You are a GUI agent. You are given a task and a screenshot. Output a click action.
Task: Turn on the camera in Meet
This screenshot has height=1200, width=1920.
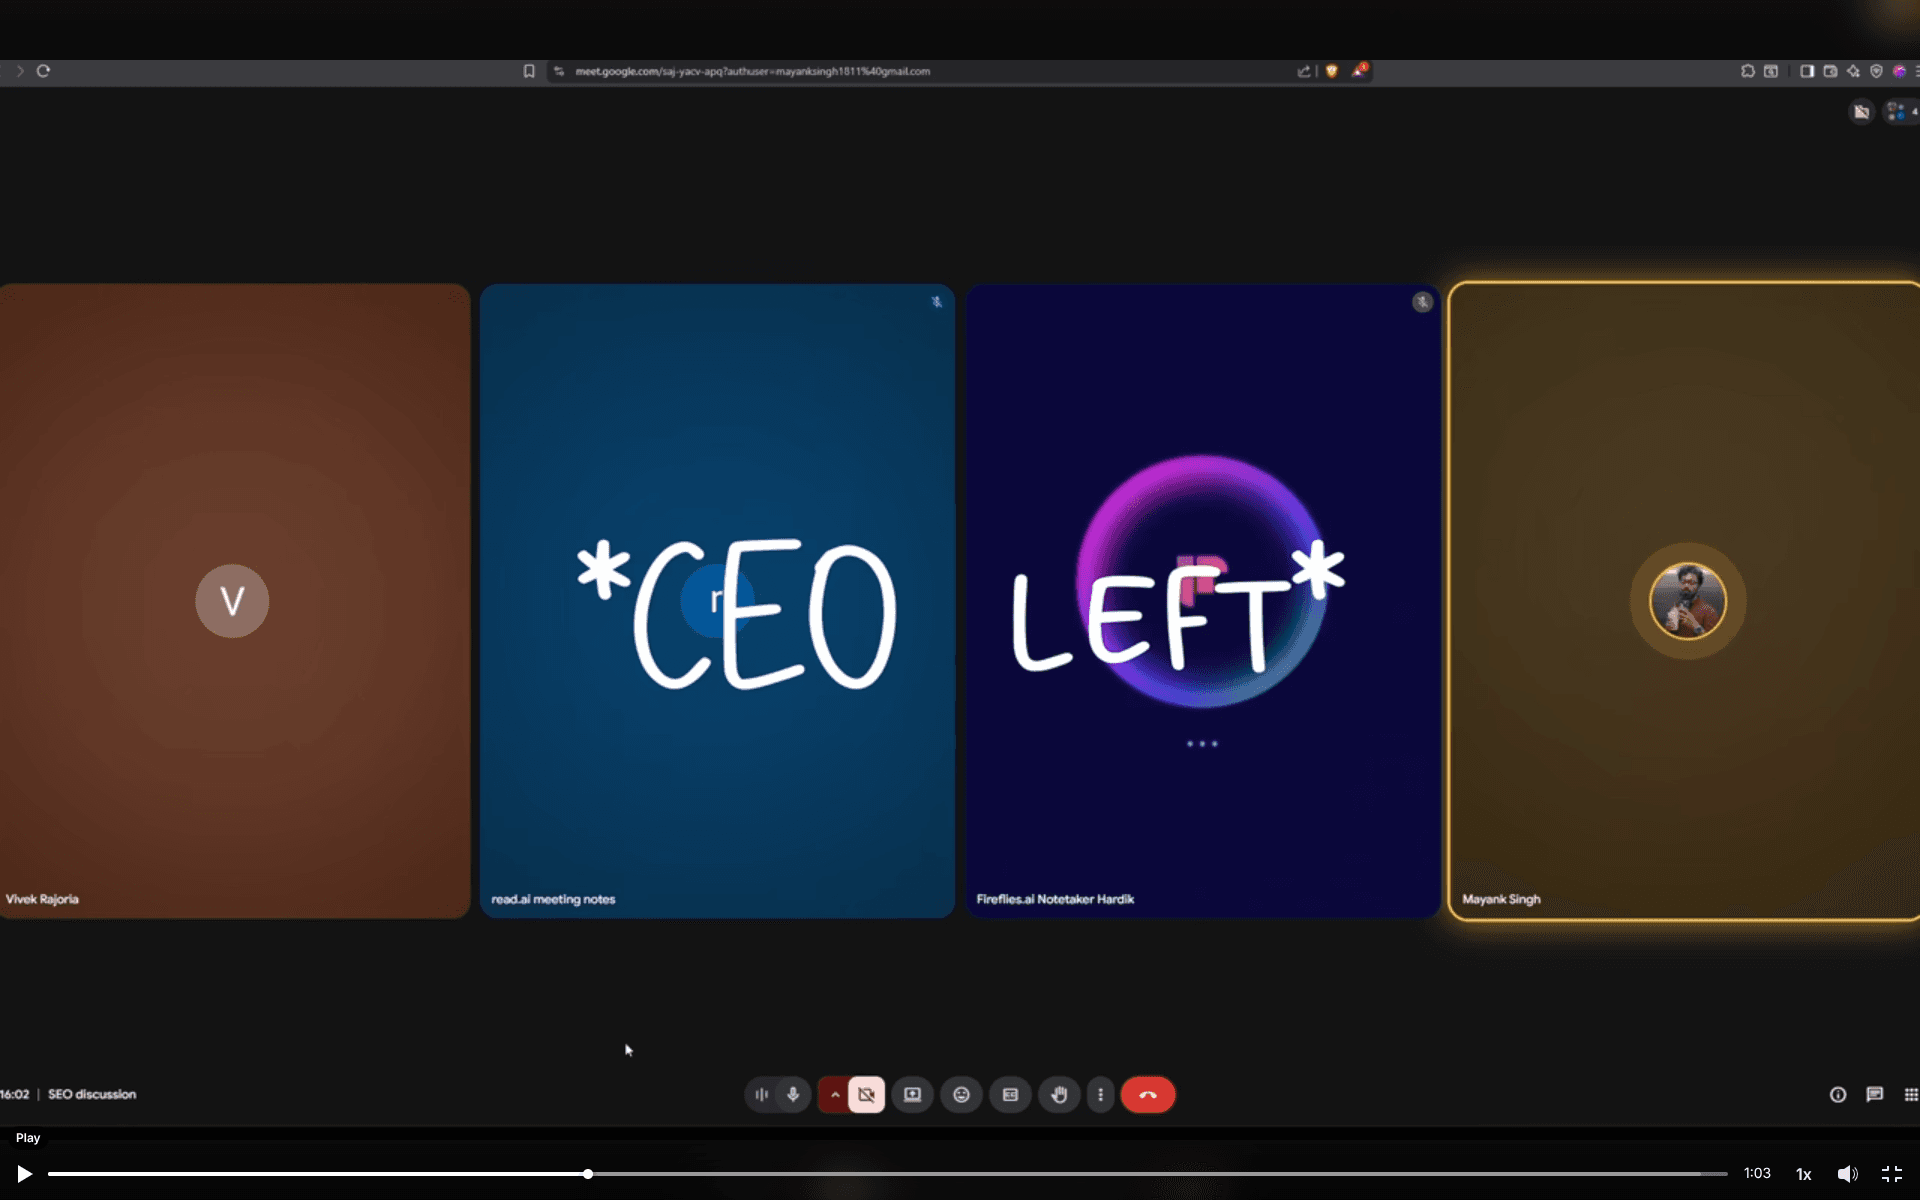[866, 1095]
